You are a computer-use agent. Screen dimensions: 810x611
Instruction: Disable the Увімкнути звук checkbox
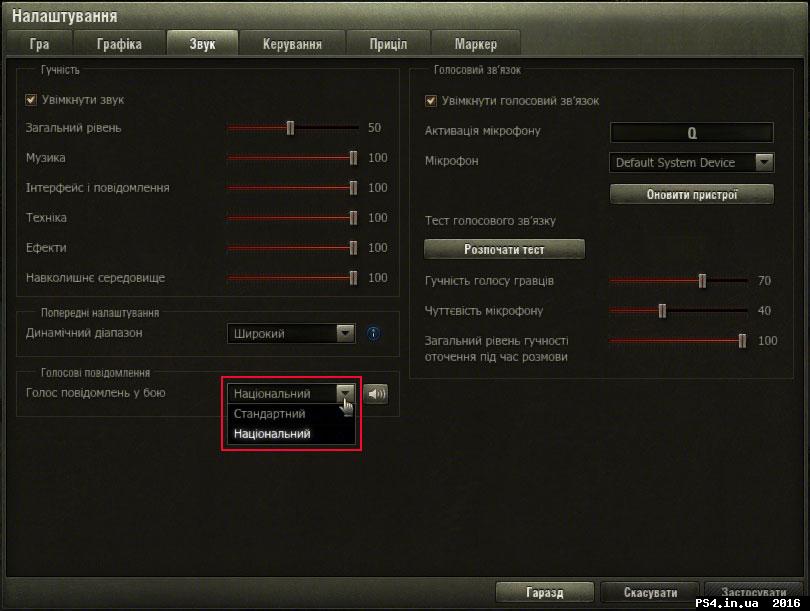31,99
